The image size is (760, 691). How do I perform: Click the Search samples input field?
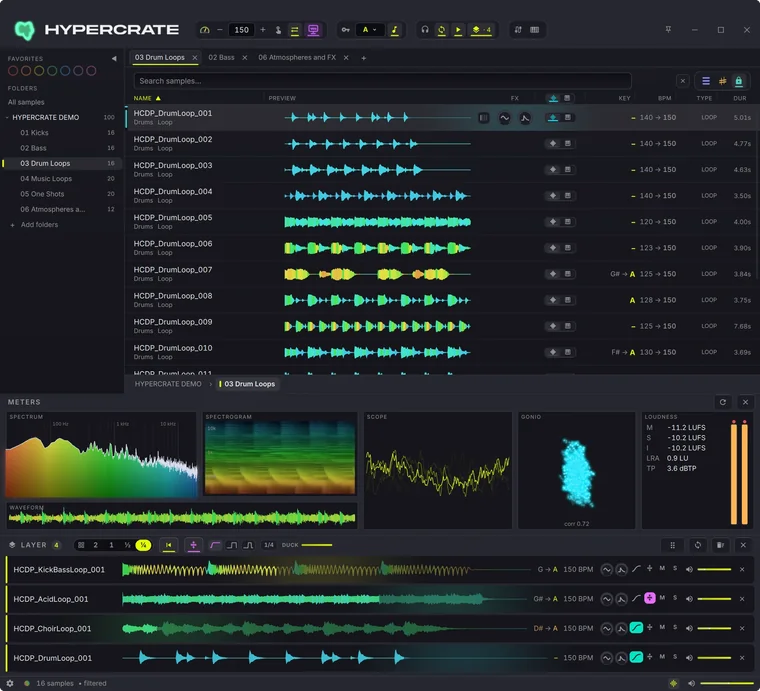(x=382, y=81)
